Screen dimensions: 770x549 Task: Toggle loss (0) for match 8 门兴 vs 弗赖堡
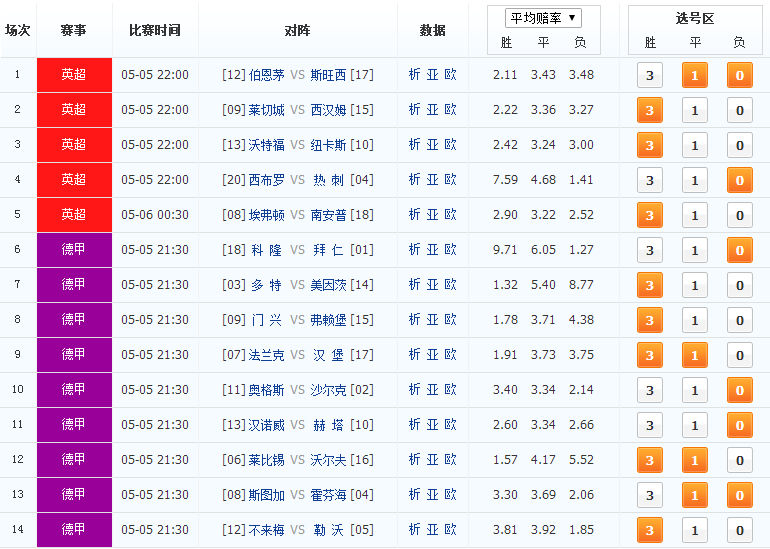pyautogui.click(x=740, y=320)
